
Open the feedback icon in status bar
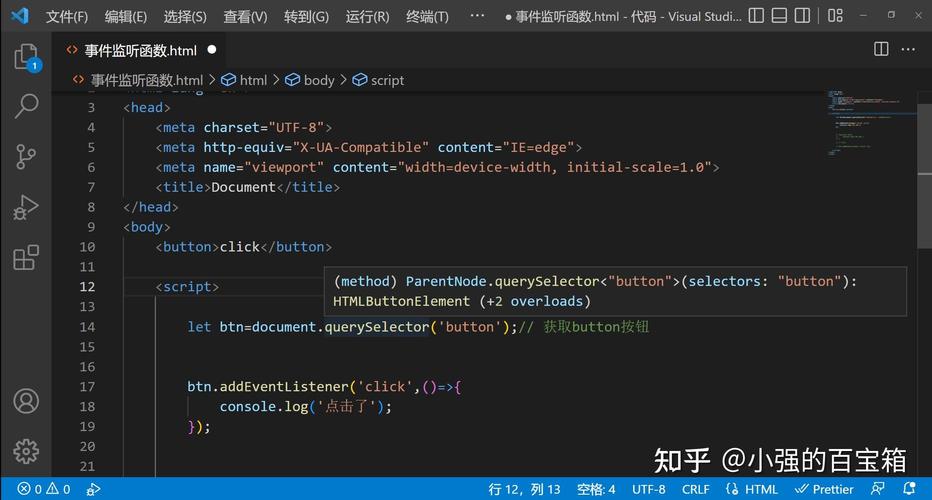pos(877,489)
